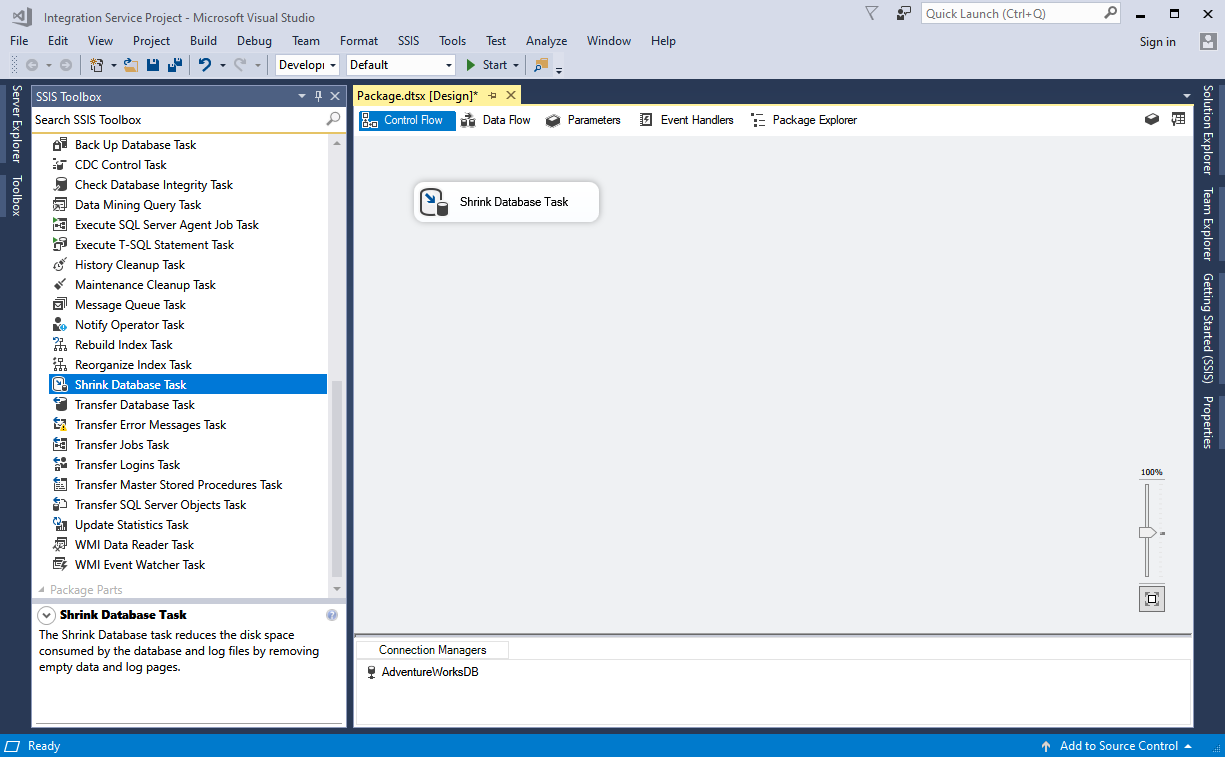Click the zoom fit-to-view button
1225x757 pixels.
(1151, 599)
